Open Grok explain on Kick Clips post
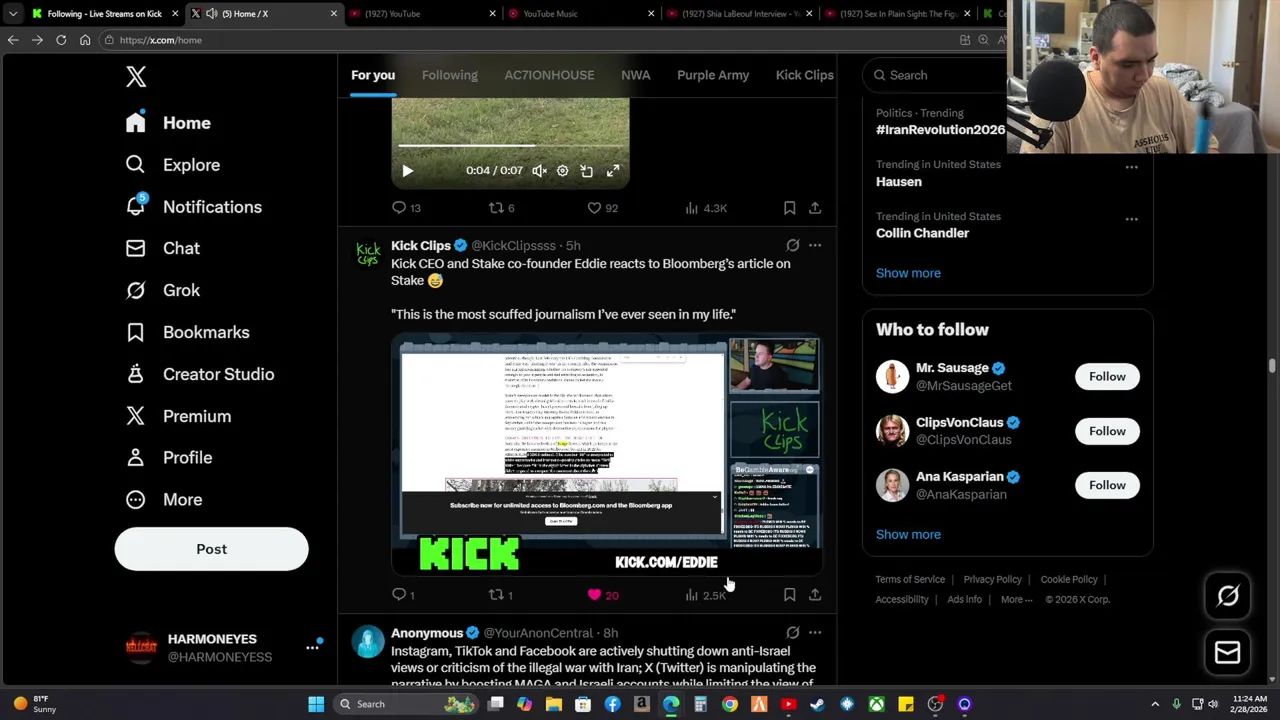This screenshot has height=720, width=1280. pyautogui.click(x=792, y=245)
